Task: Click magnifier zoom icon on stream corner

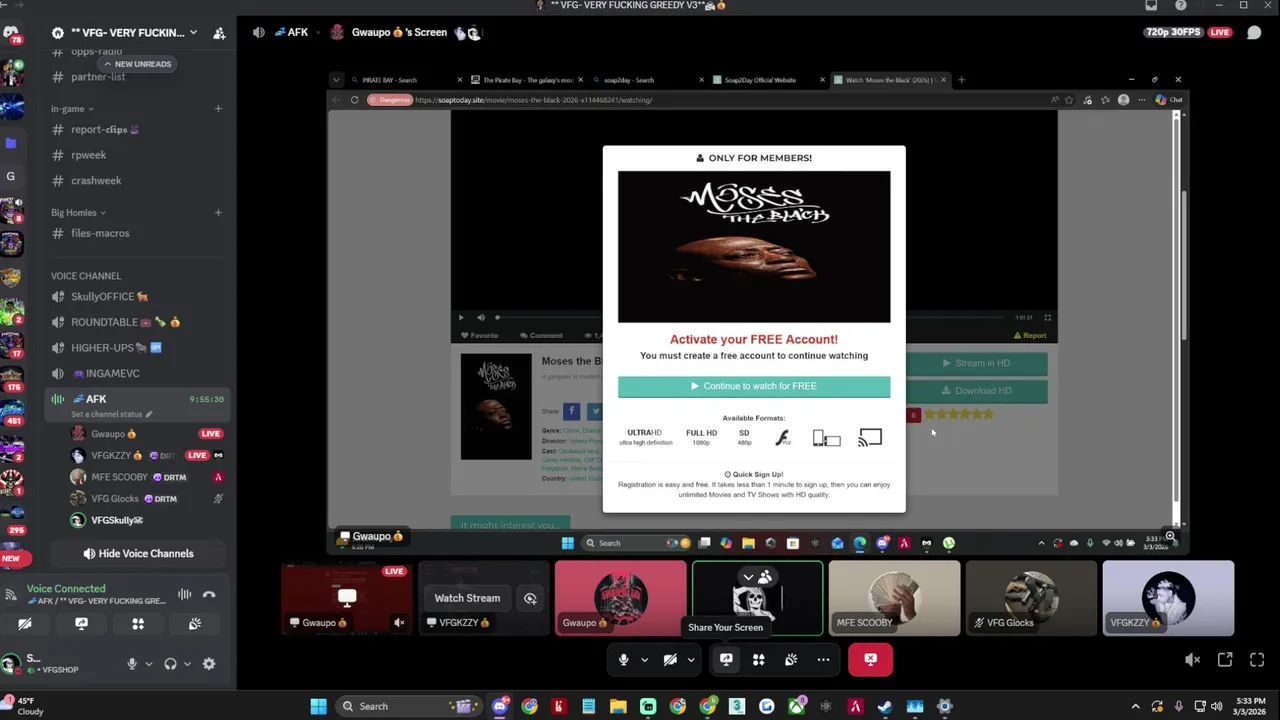Action: point(1170,537)
